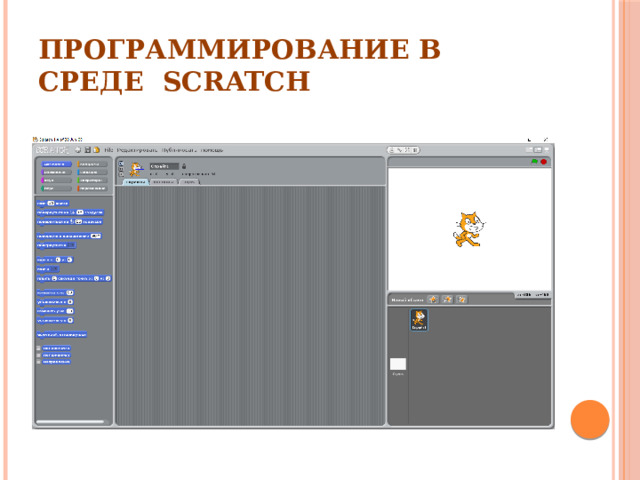Switch to full stage view mode
640x480 pixels.
(x=538, y=150)
